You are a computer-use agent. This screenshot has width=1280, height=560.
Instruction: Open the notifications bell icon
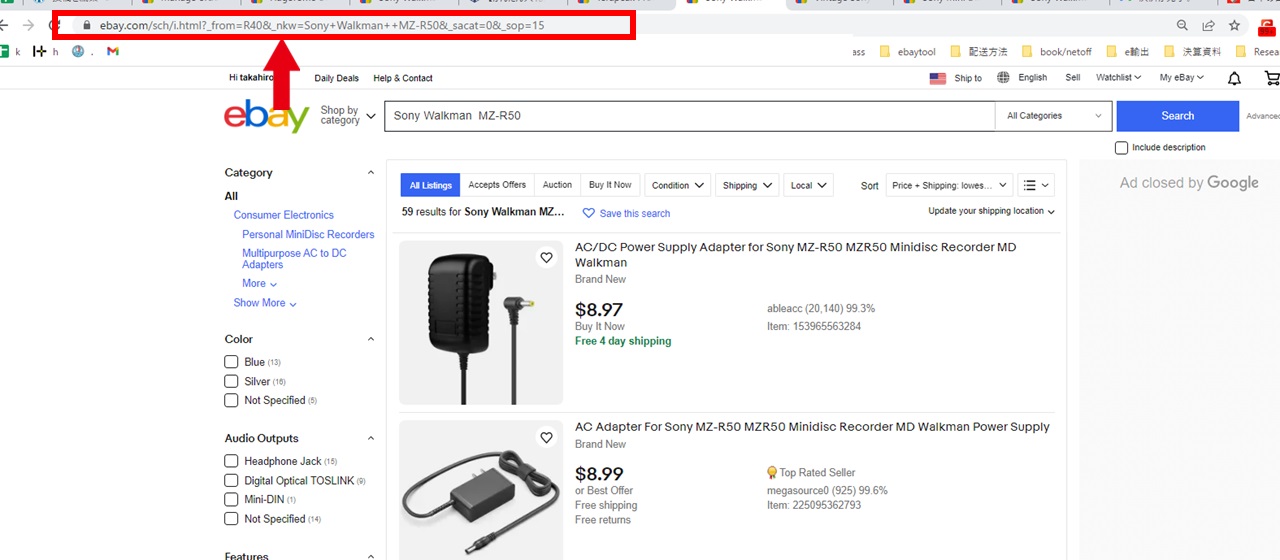click(1234, 78)
